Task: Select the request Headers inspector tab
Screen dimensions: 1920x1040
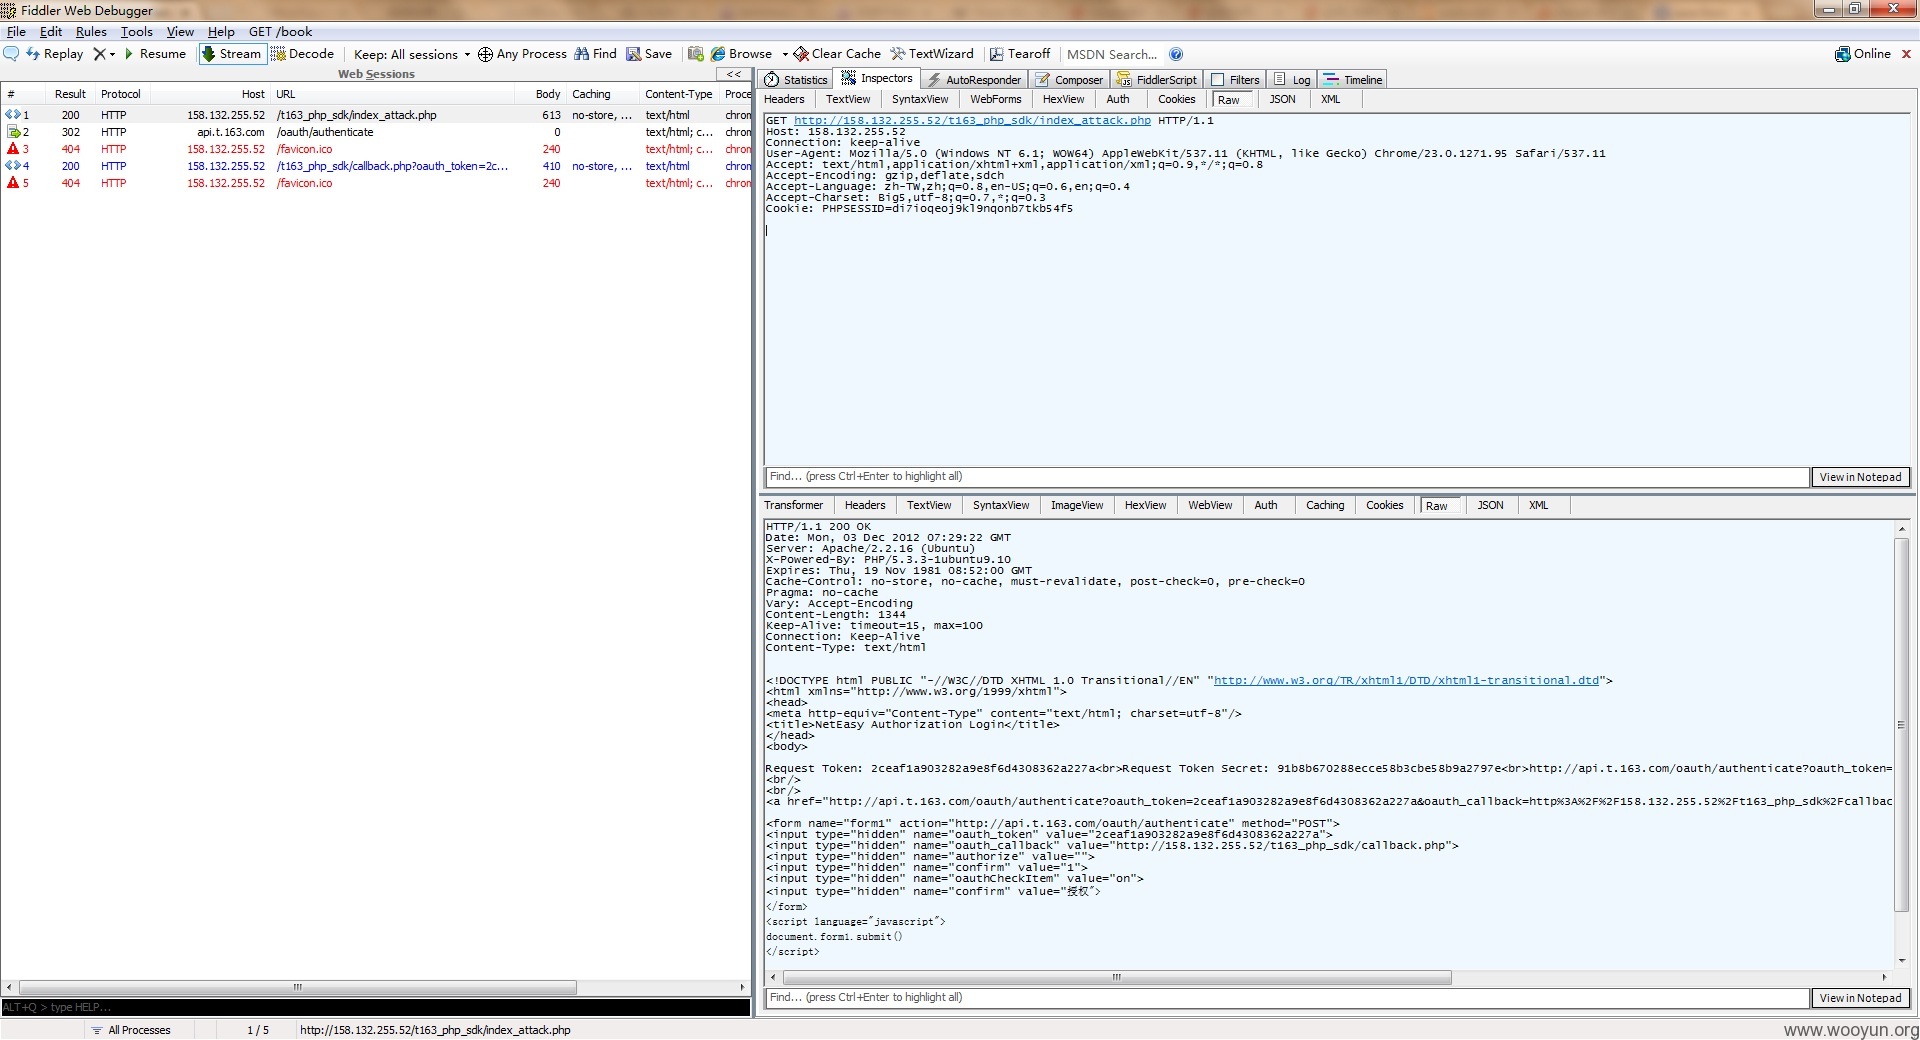Action: point(784,99)
